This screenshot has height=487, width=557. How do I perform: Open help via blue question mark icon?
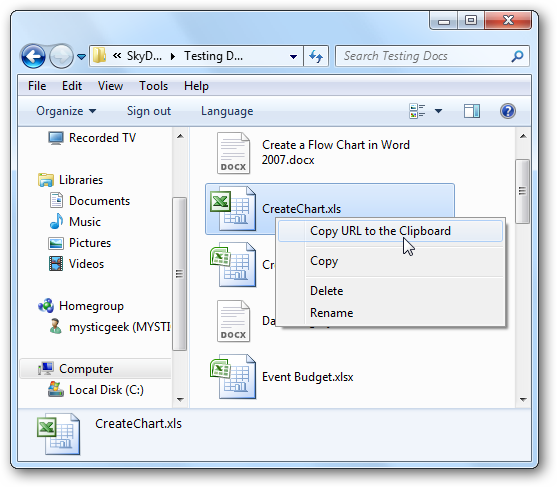(508, 111)
